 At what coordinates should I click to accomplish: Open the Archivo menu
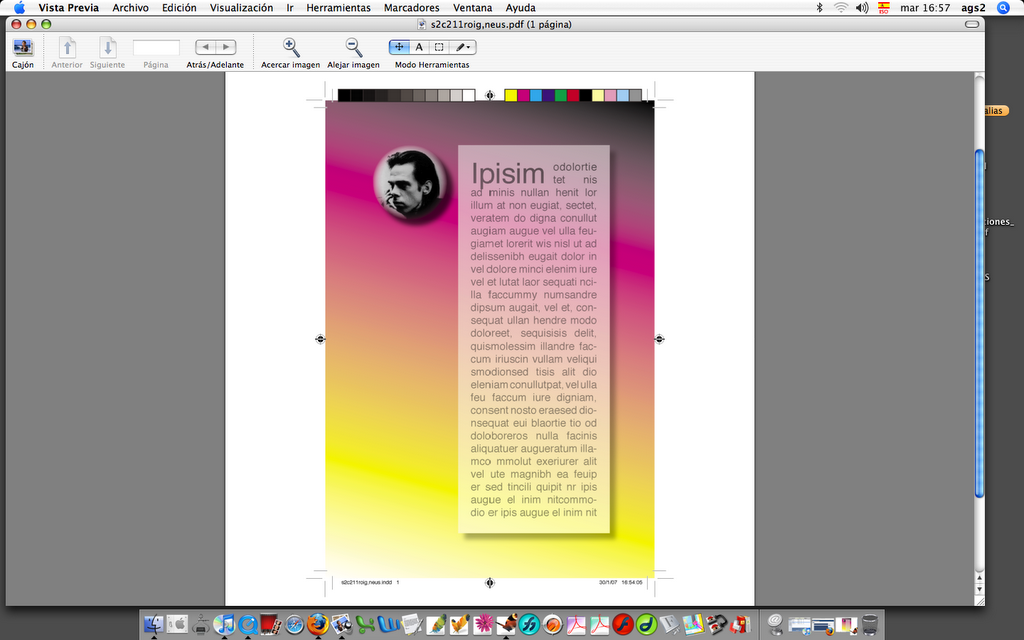click(131, 8)
